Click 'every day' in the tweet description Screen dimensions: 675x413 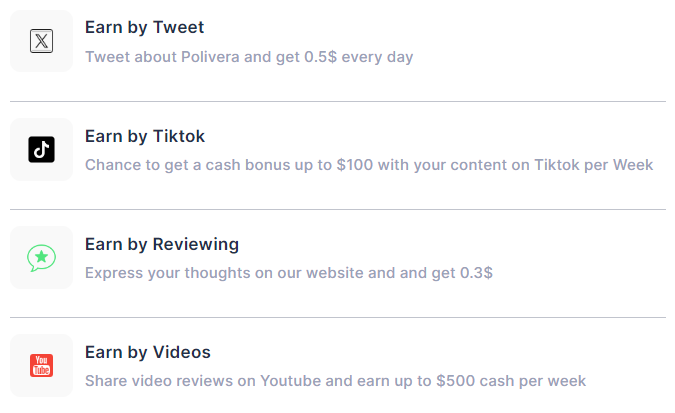[377, 57]
